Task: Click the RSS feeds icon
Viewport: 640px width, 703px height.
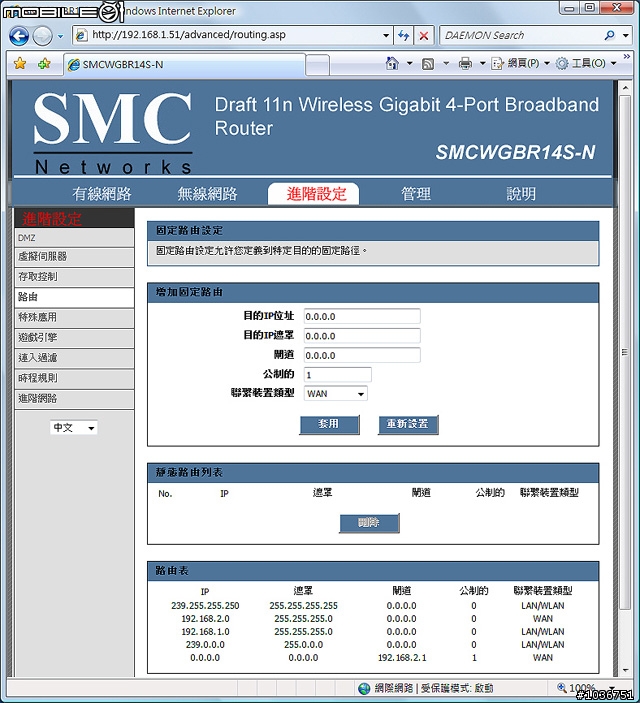Action: (x=428, y=64)
